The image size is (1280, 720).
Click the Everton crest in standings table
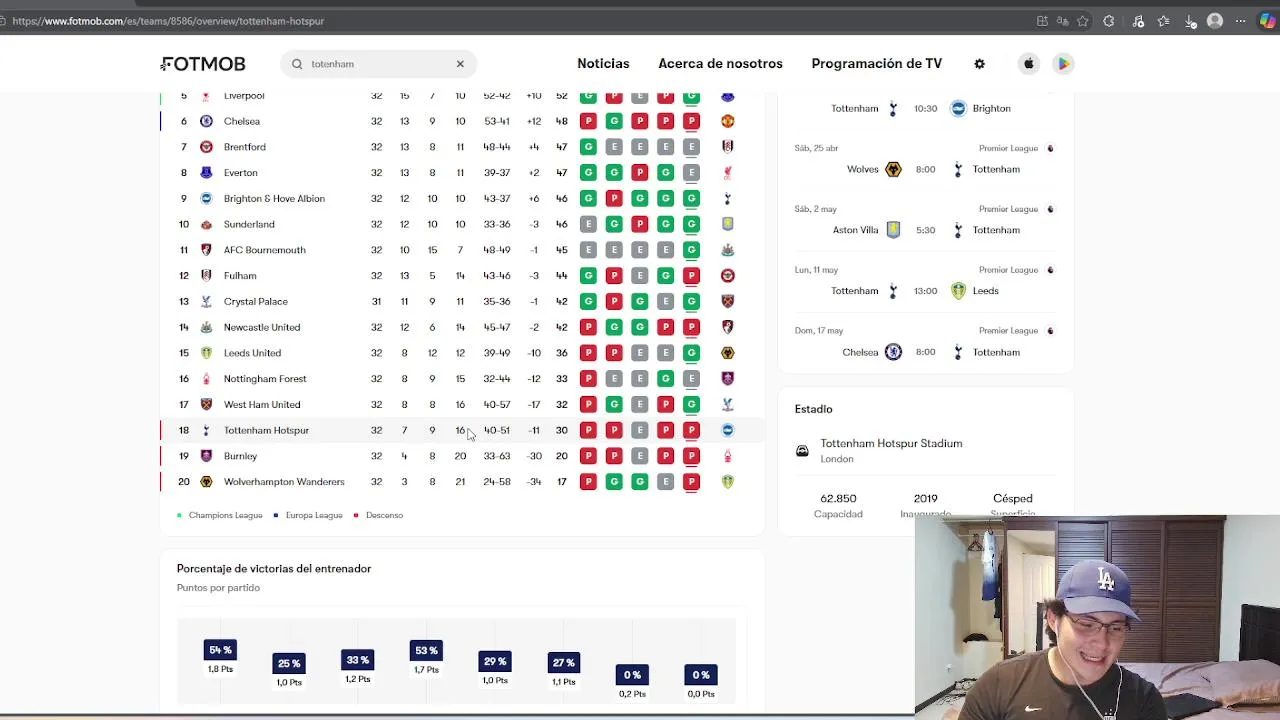206,173
